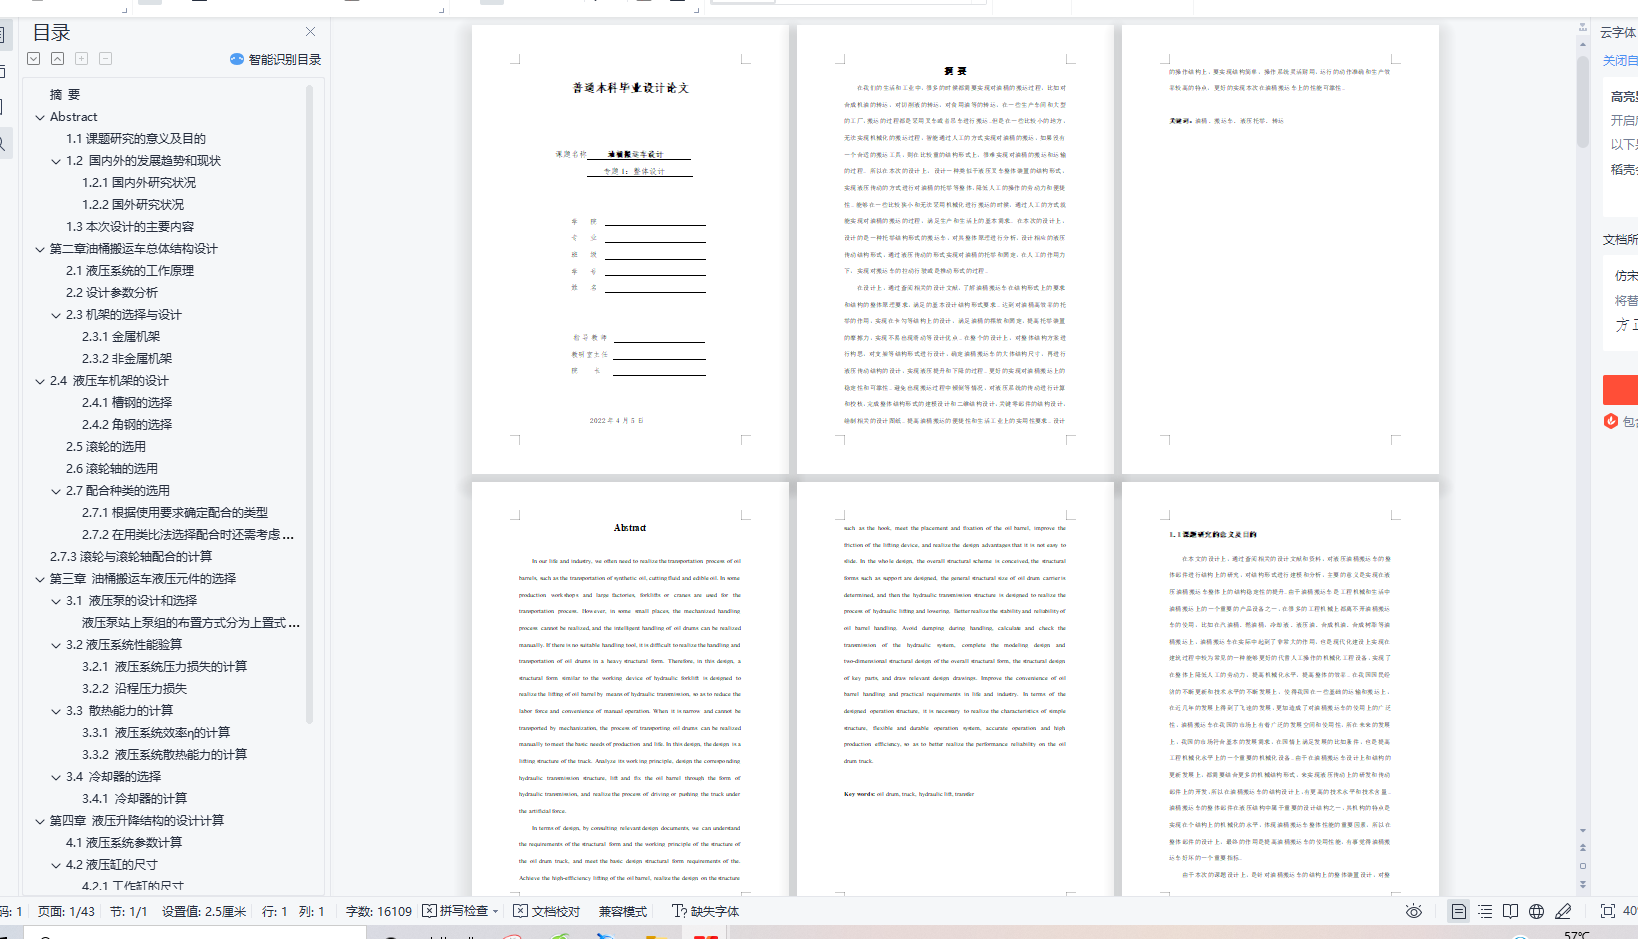Close the 目录 outline panel
The width and height of the screenshot is (1638, 939).
click(x=310, y=32)
